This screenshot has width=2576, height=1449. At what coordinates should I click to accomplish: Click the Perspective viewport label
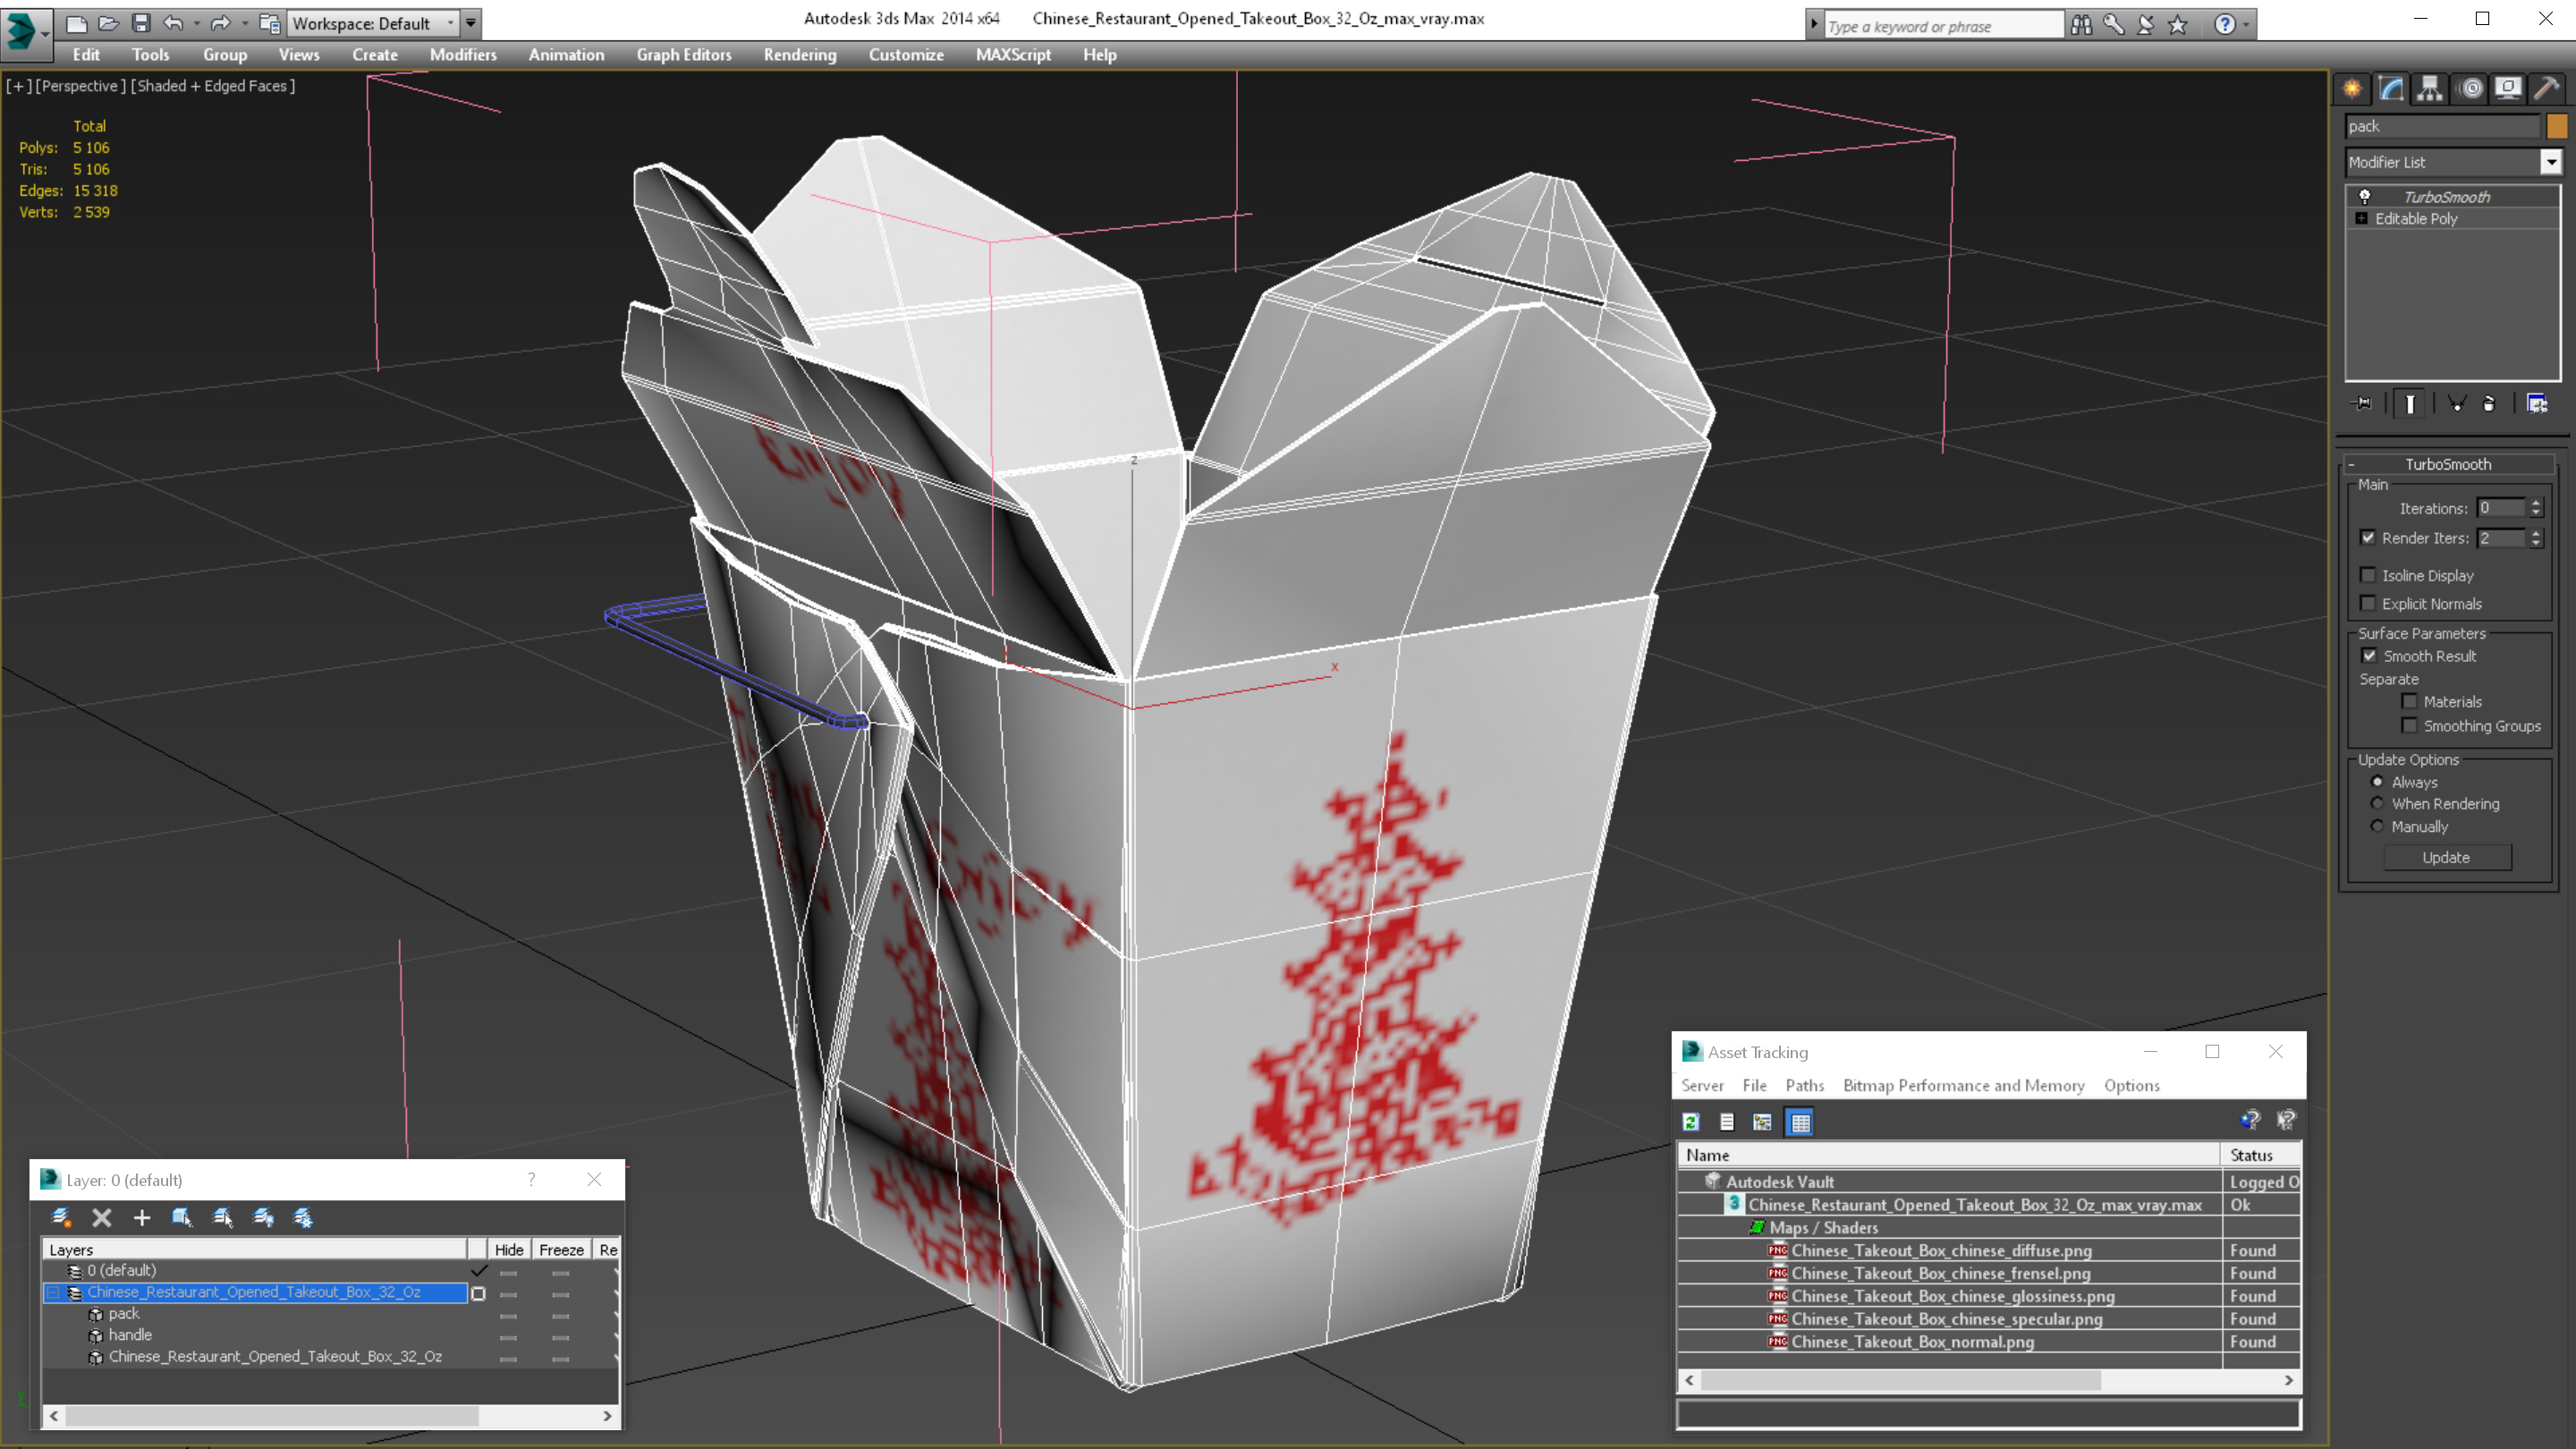click(x=80, y=86)
